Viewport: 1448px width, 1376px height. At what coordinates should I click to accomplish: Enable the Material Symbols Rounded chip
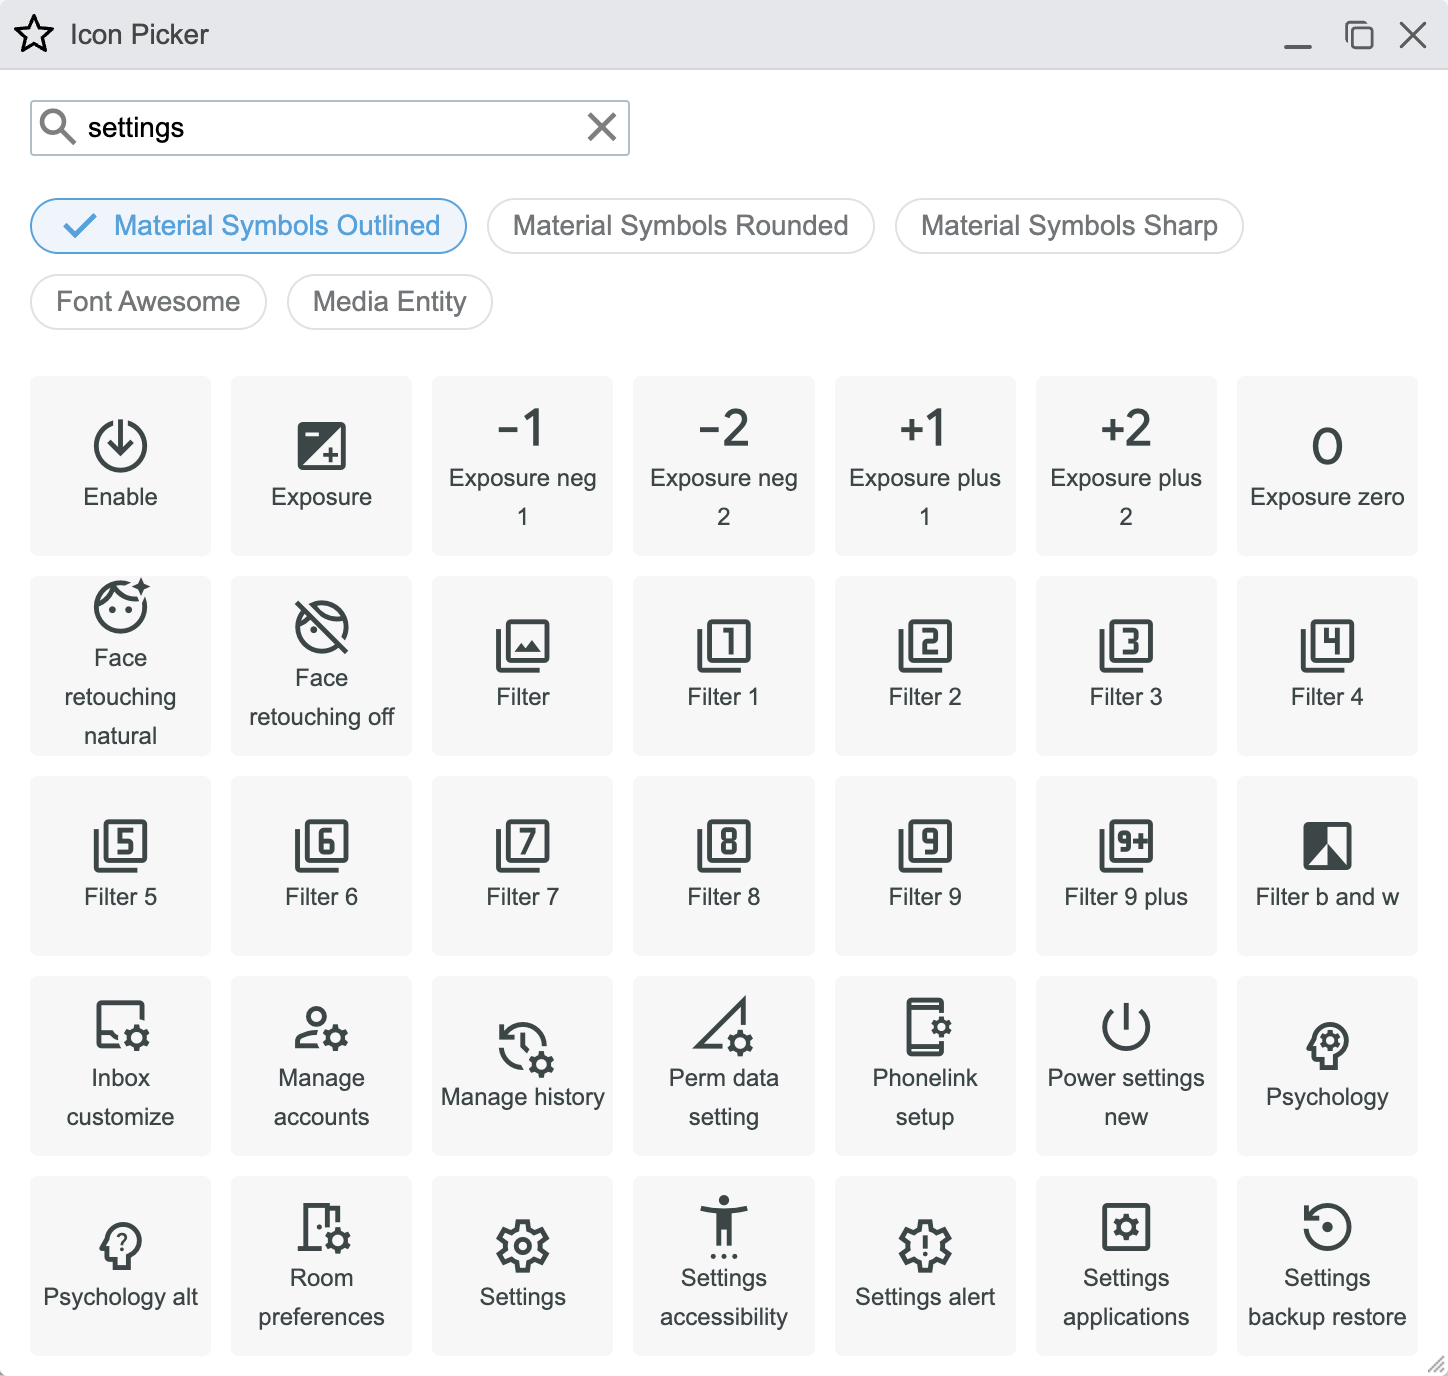pos(680,226)
